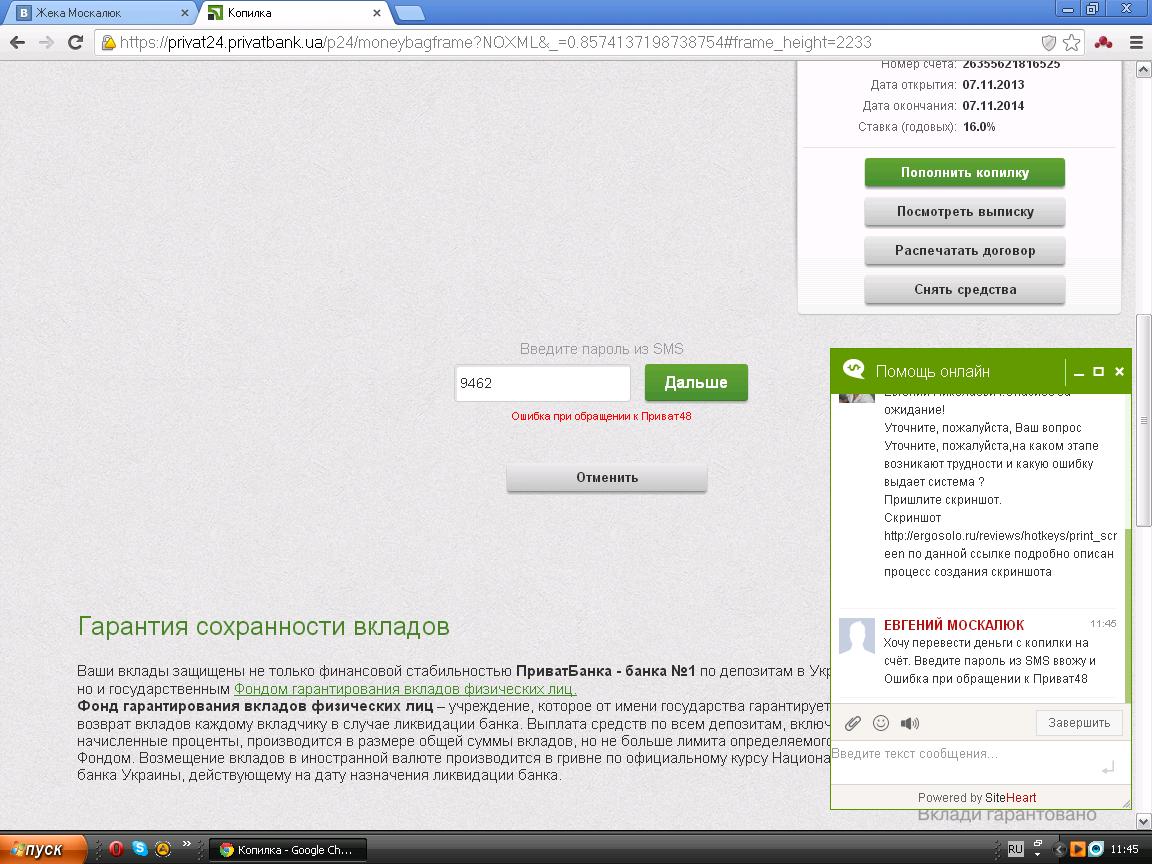Click the Распечатать договор button
The height and width of the screenshot is (864, 1152).
pos(965,251)
